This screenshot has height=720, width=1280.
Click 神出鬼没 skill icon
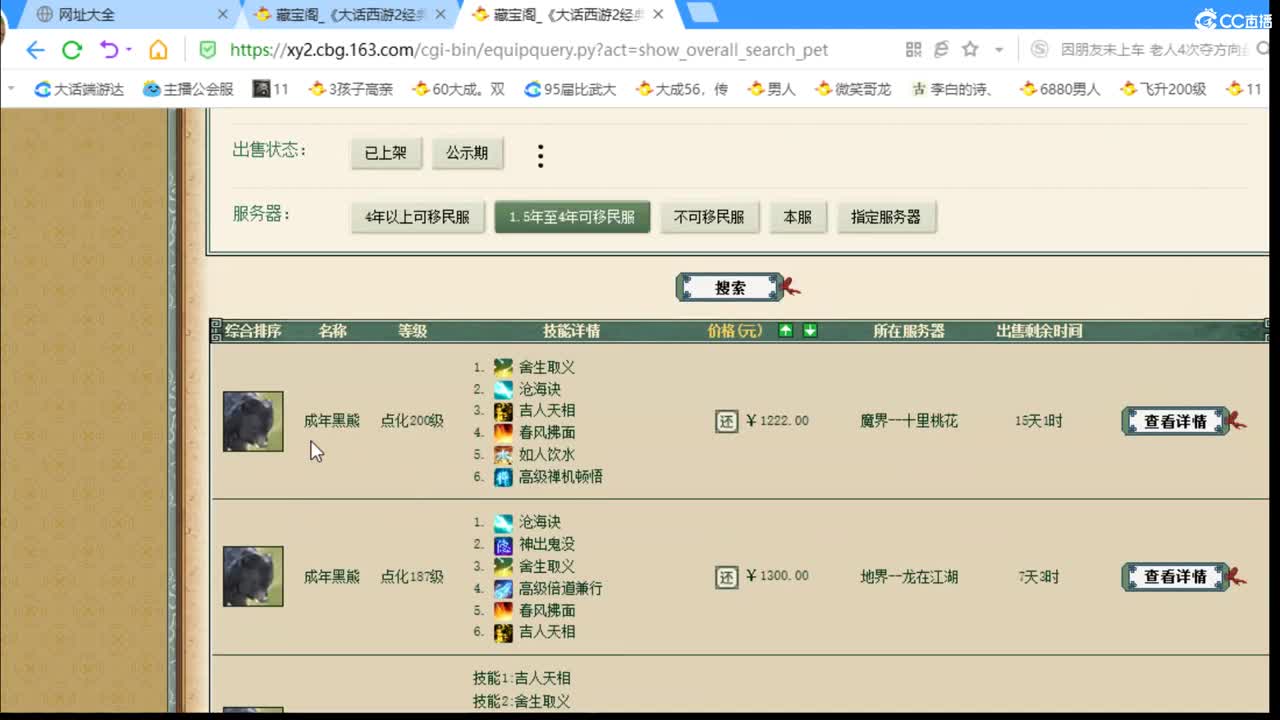coord(503,545)
